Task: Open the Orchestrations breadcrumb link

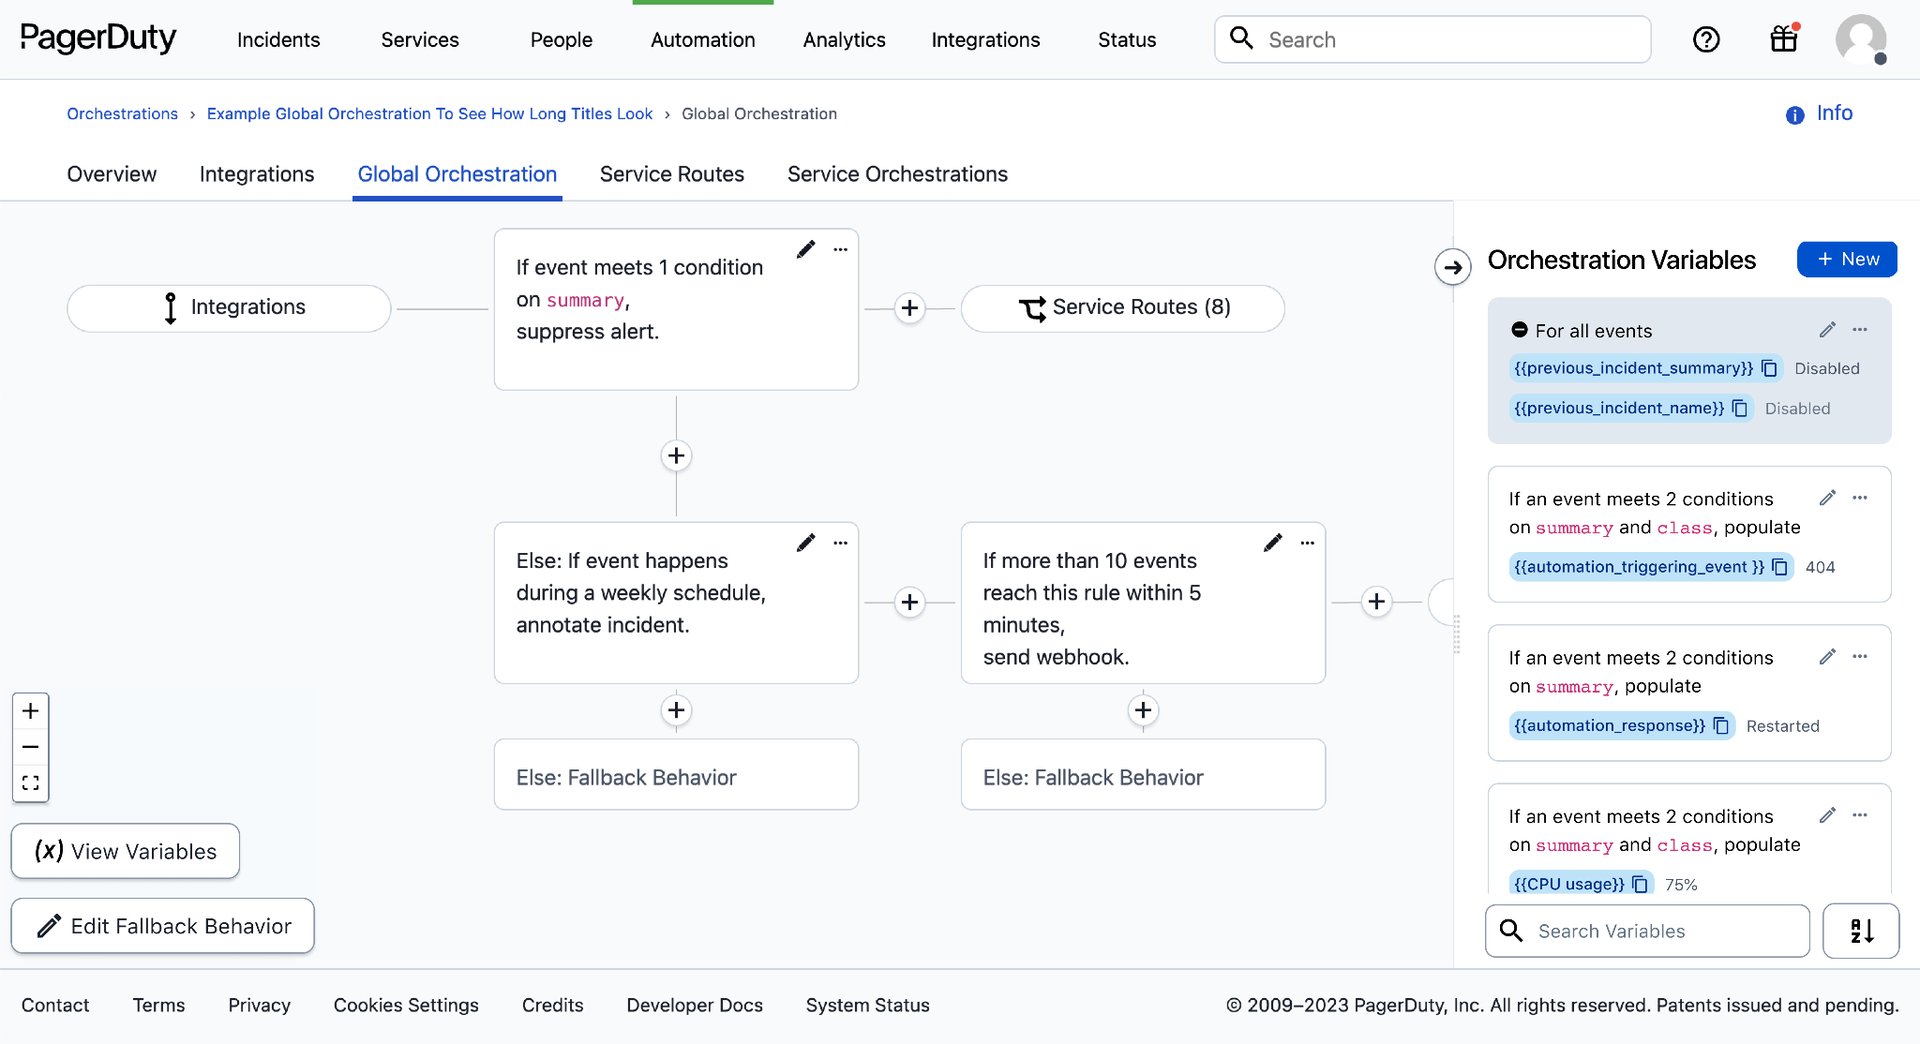Action: 122,113
